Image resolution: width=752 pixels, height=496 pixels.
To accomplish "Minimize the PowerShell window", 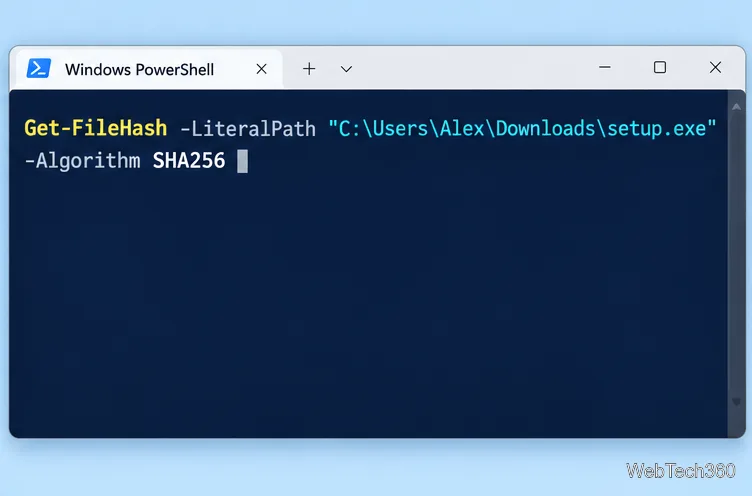I will pyautogui.click(x=605, y=67).
